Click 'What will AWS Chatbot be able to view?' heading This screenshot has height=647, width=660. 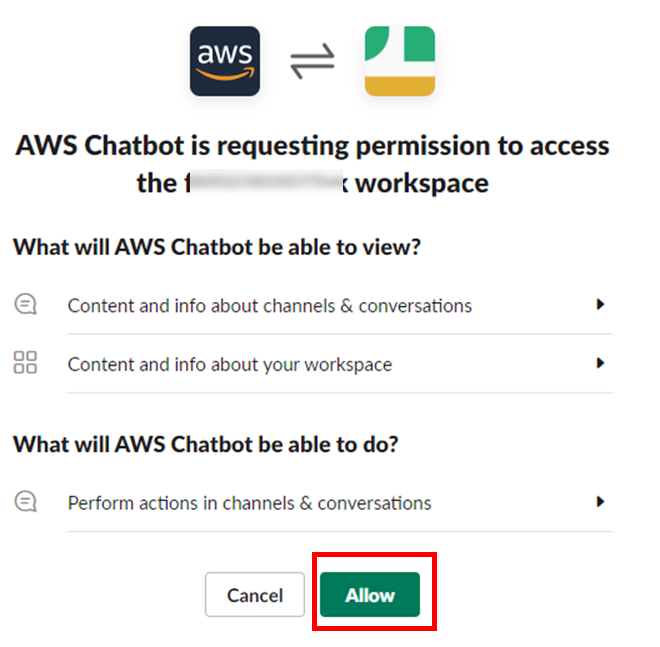[x=217, y=247]
